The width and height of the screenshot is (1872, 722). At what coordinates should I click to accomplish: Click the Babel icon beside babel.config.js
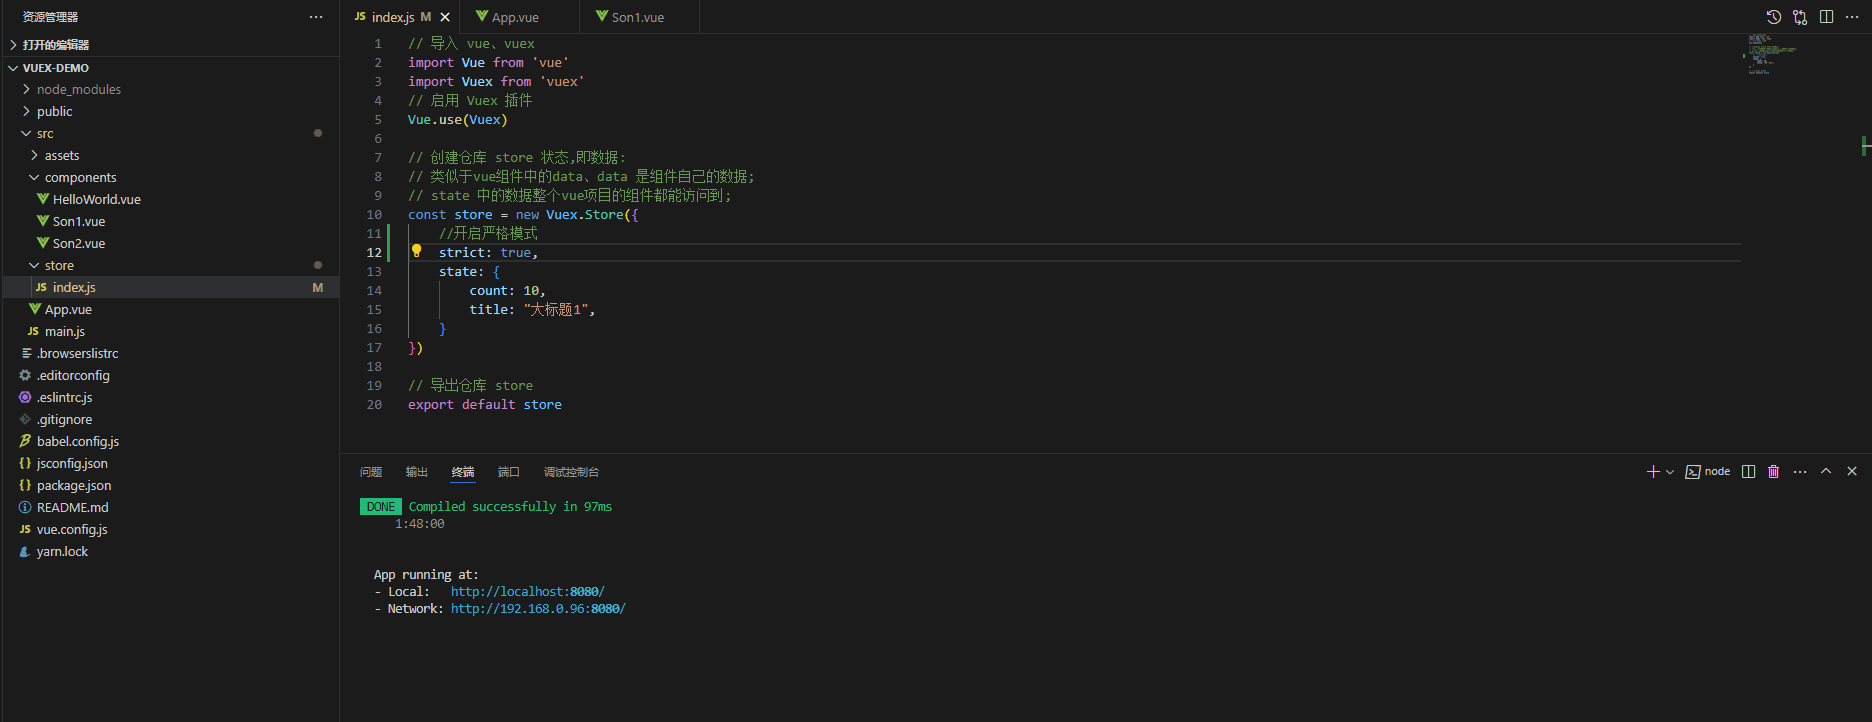pos(25,441)
